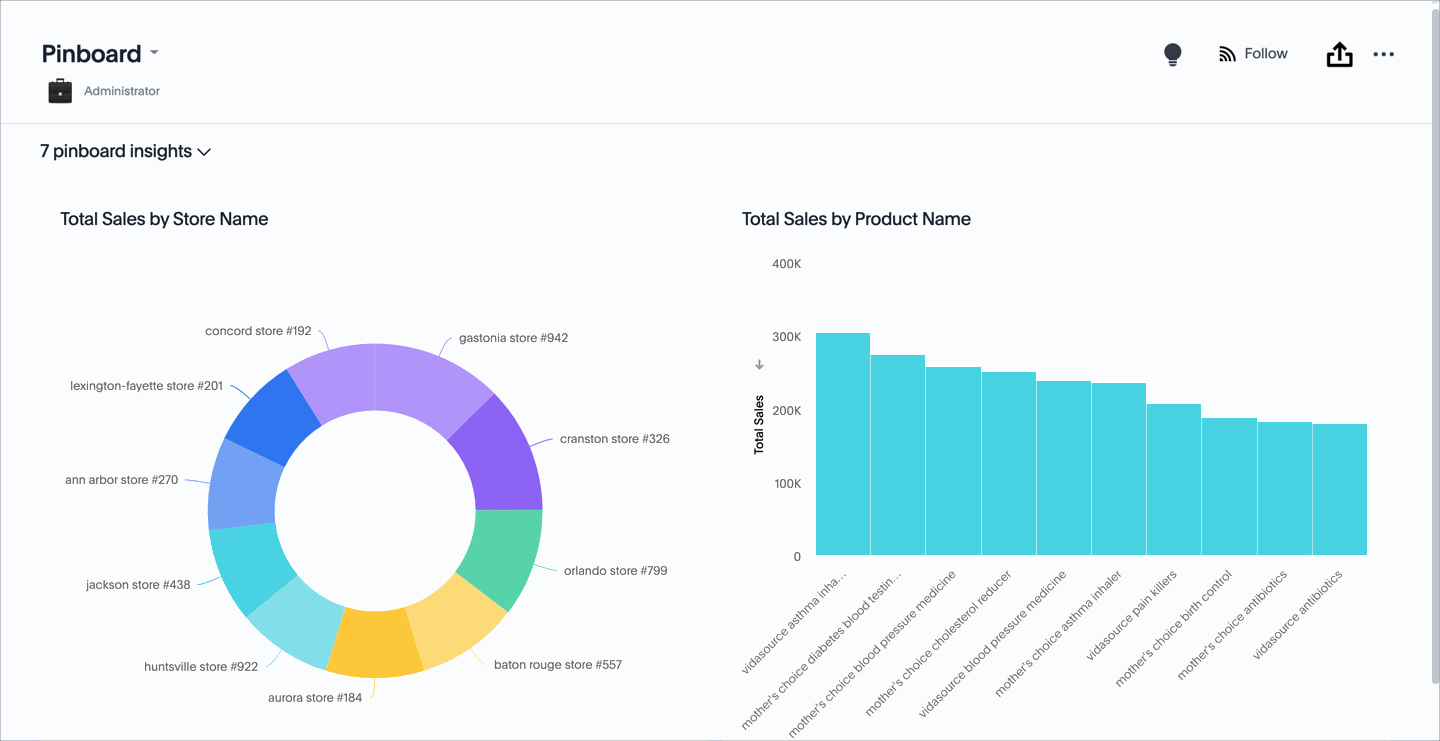Click the share/export icon
The width and height of the screenshot is (1440, 741).
coord(1339,55)
